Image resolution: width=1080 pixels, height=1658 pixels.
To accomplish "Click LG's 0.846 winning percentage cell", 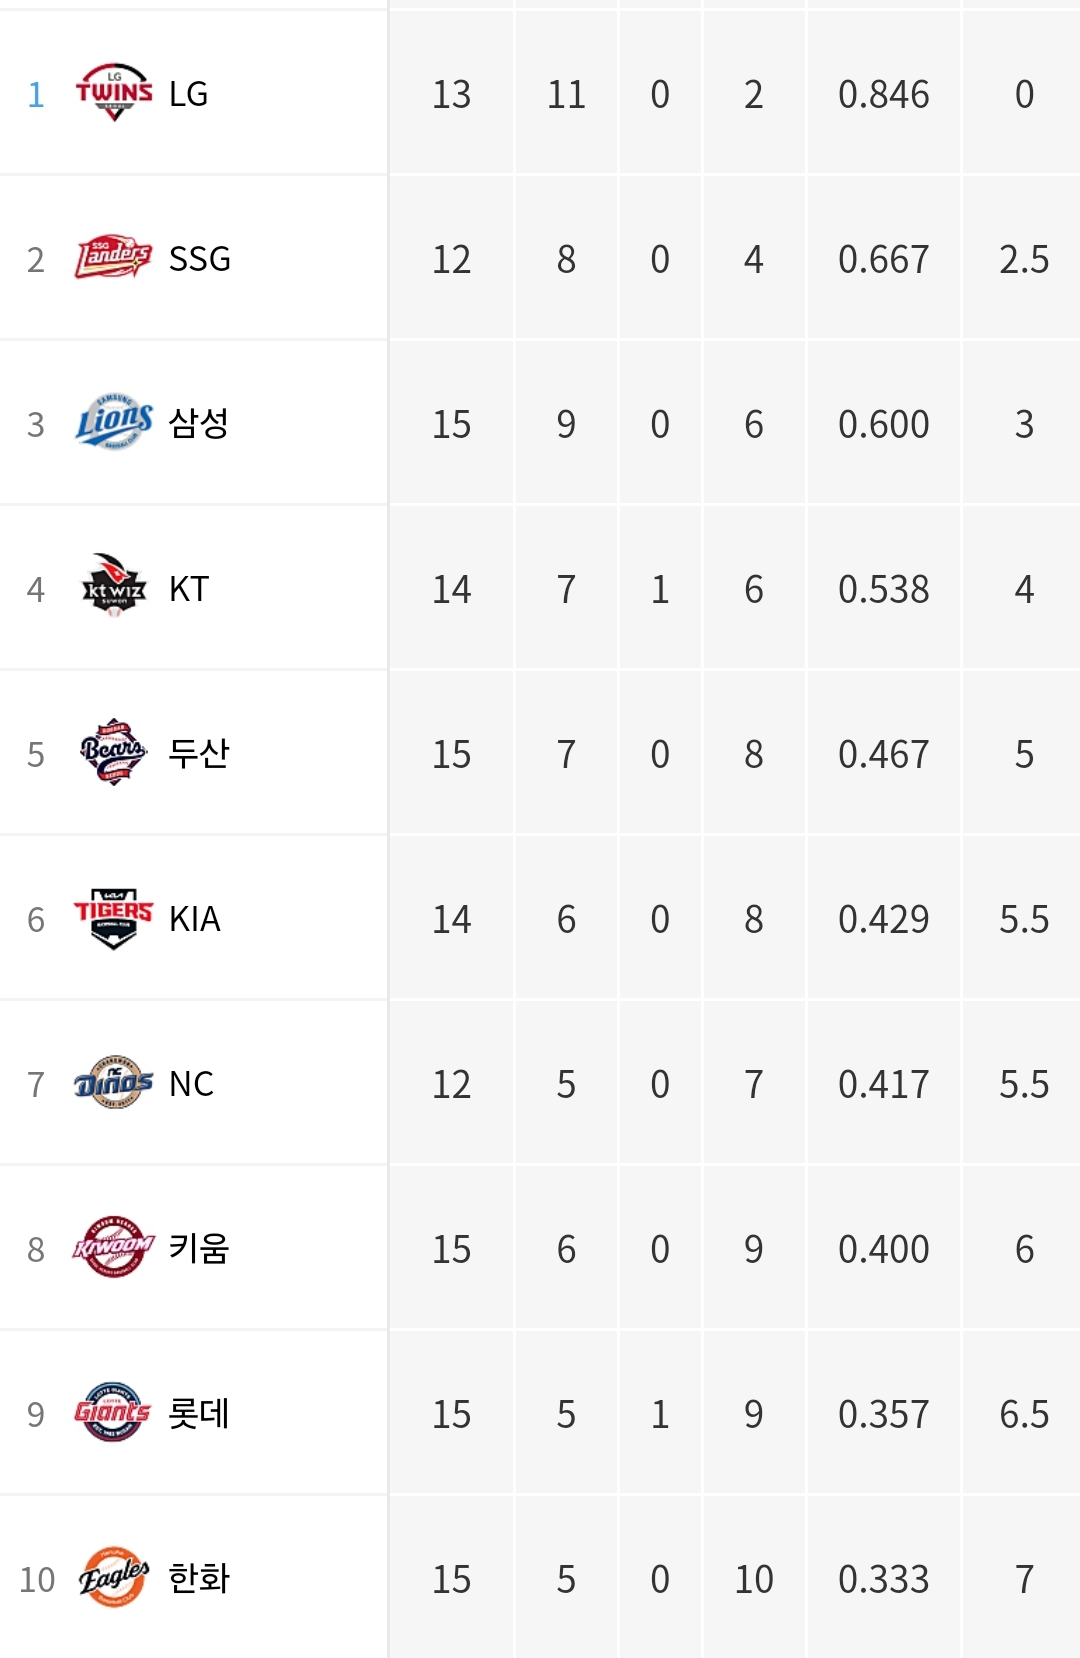I will point(884,94).
